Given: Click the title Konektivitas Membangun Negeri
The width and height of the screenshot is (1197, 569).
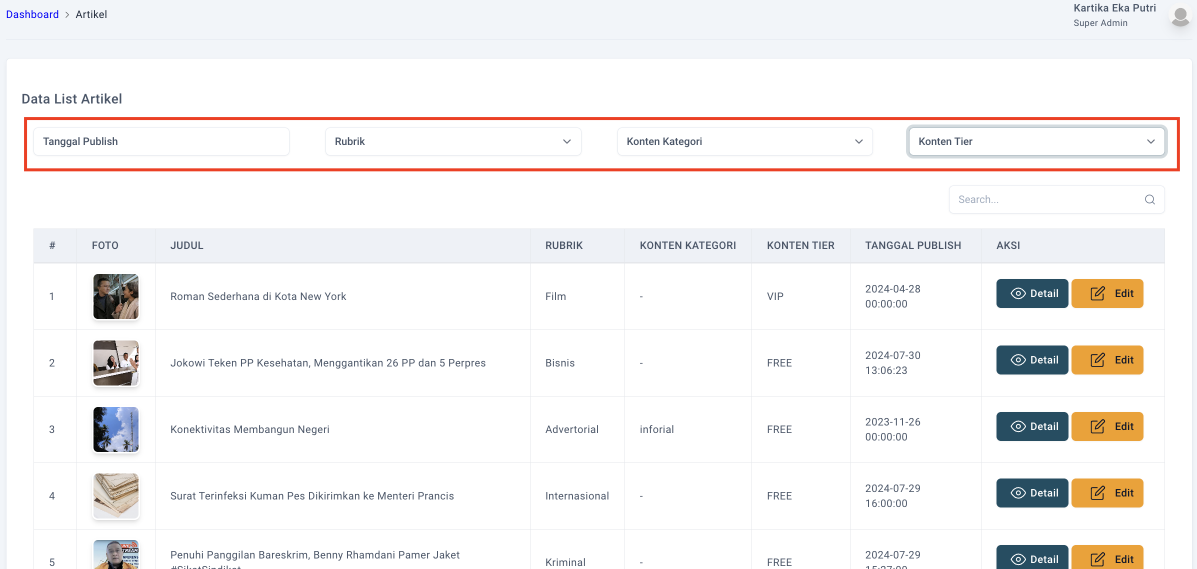Looking at the screenshot, I should 250,429.
